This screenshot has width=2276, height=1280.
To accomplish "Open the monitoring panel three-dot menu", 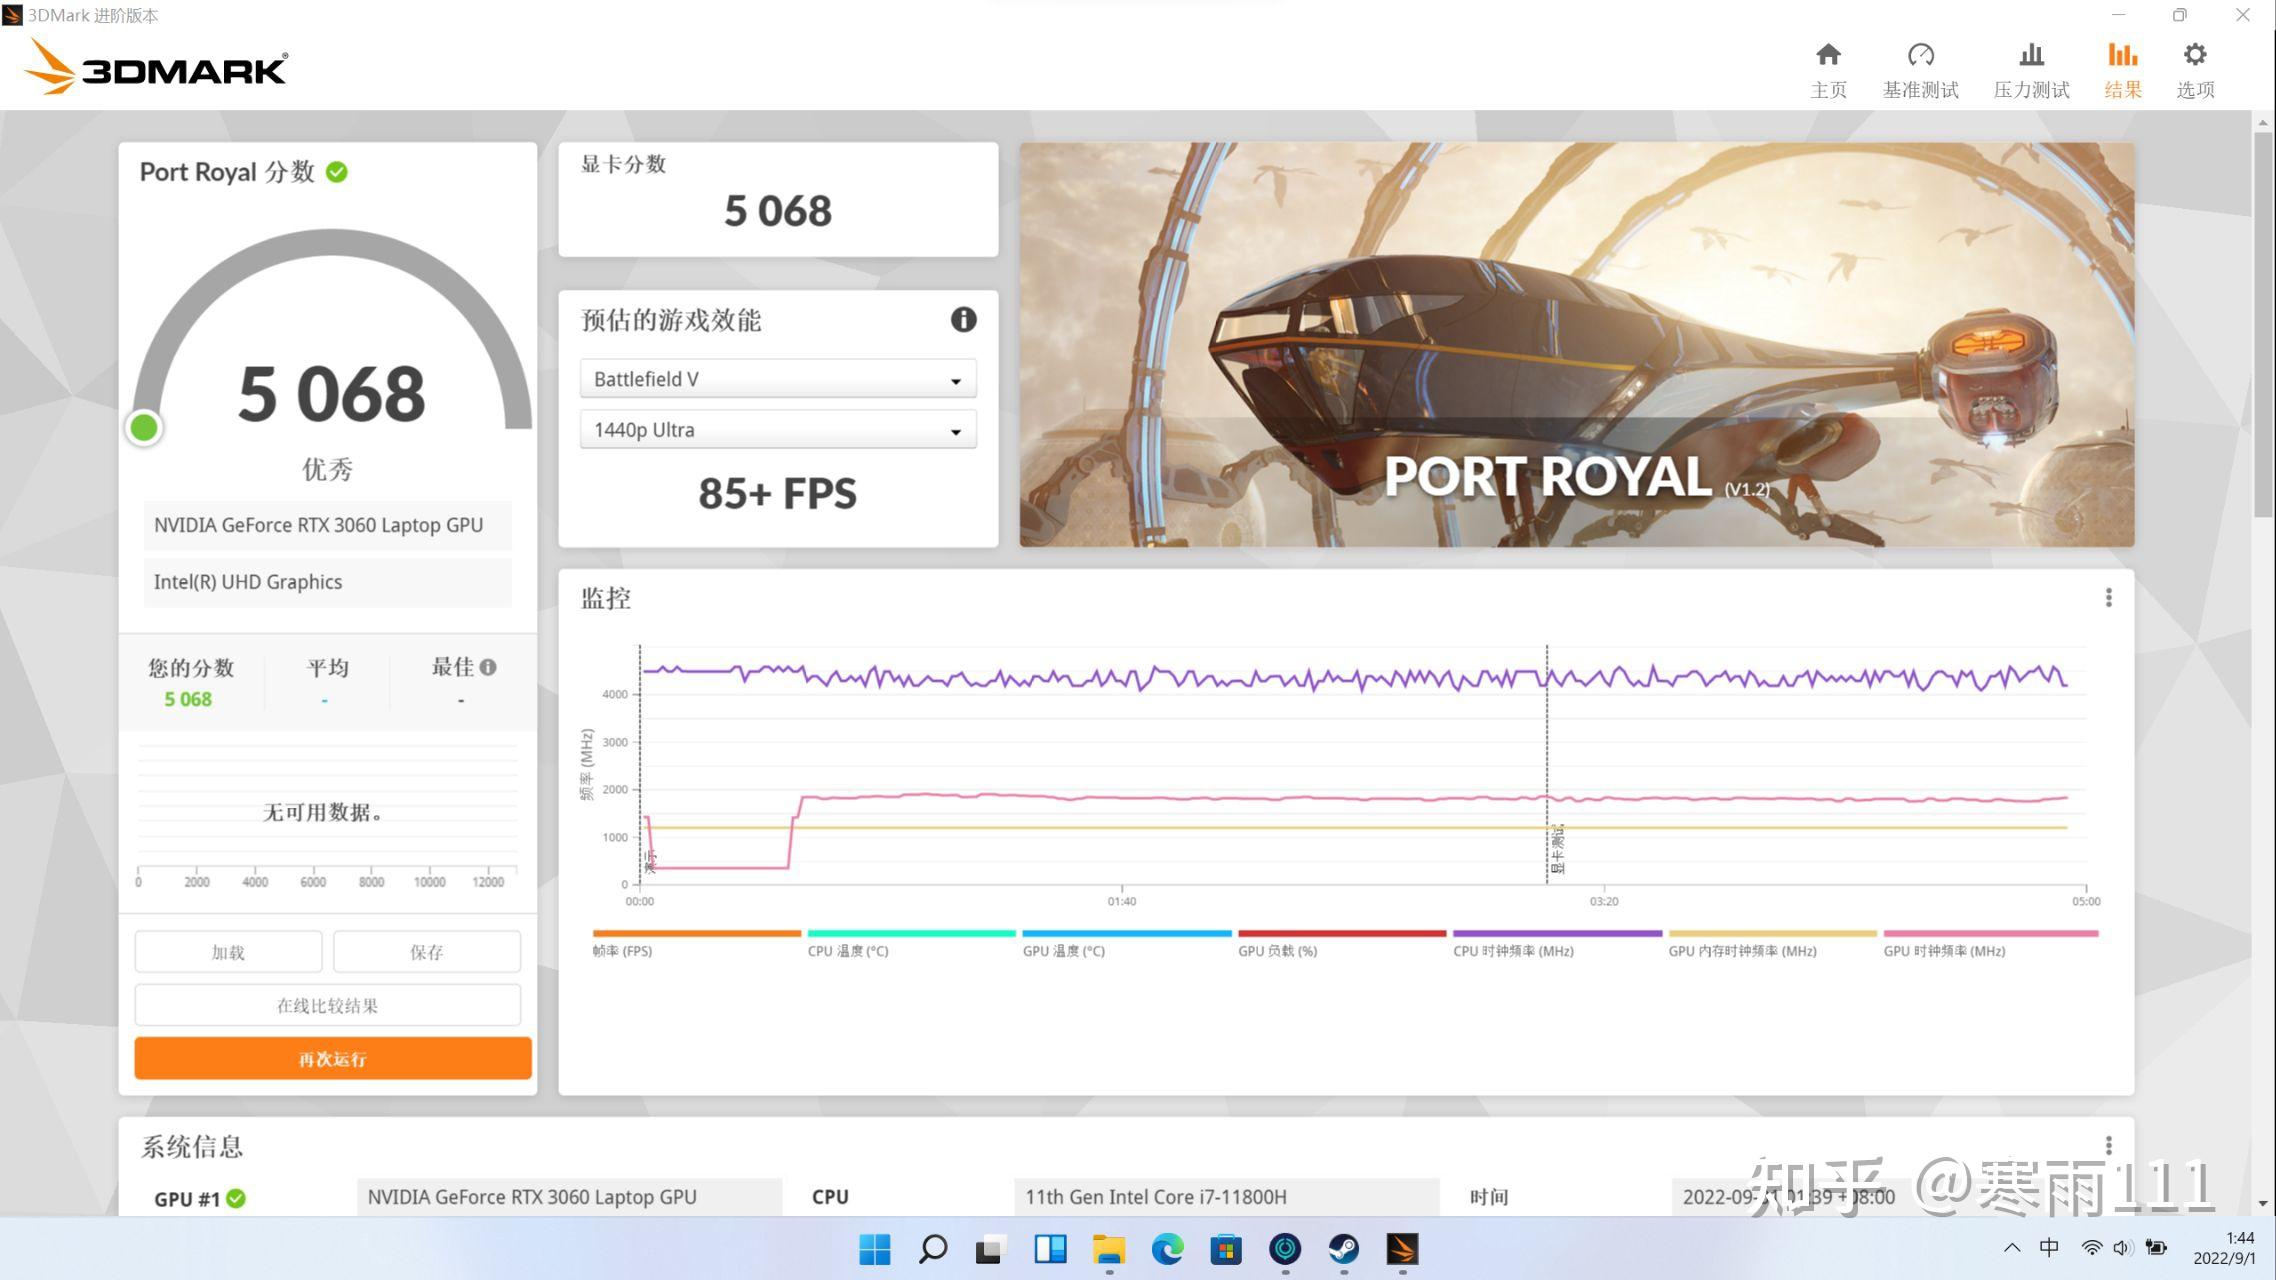I will pos(2108,598).
